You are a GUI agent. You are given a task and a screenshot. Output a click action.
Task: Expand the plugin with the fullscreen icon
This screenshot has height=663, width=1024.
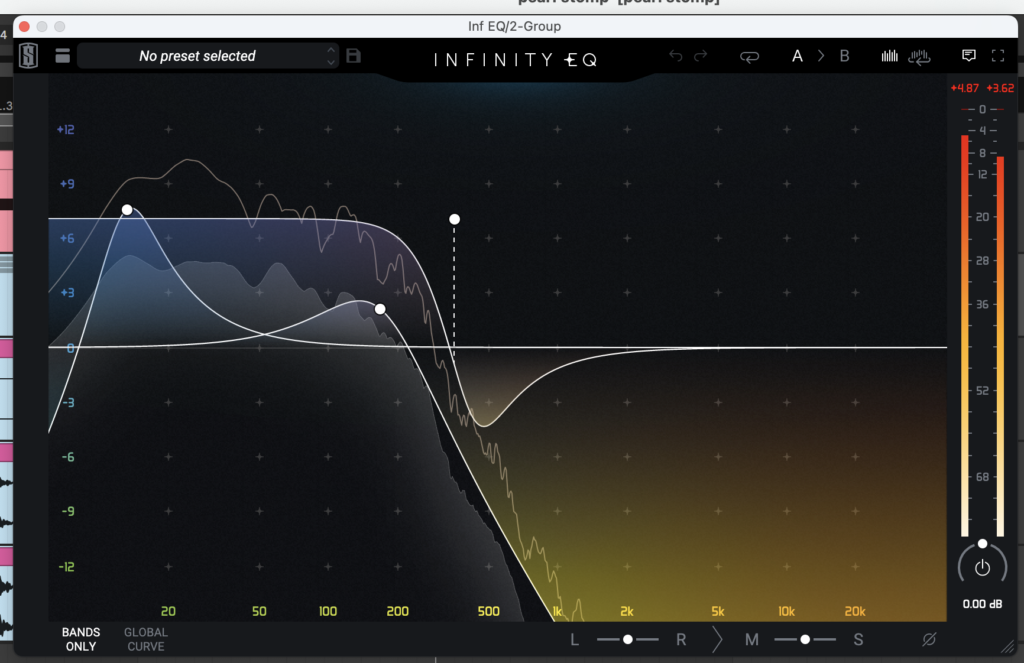click(x=998, y=56)
